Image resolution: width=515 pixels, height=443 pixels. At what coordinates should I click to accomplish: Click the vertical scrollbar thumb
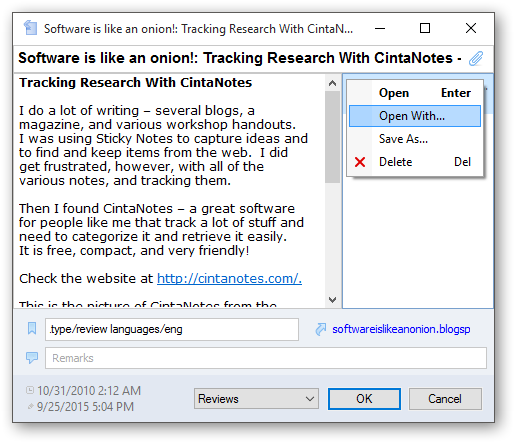[332, 137]
